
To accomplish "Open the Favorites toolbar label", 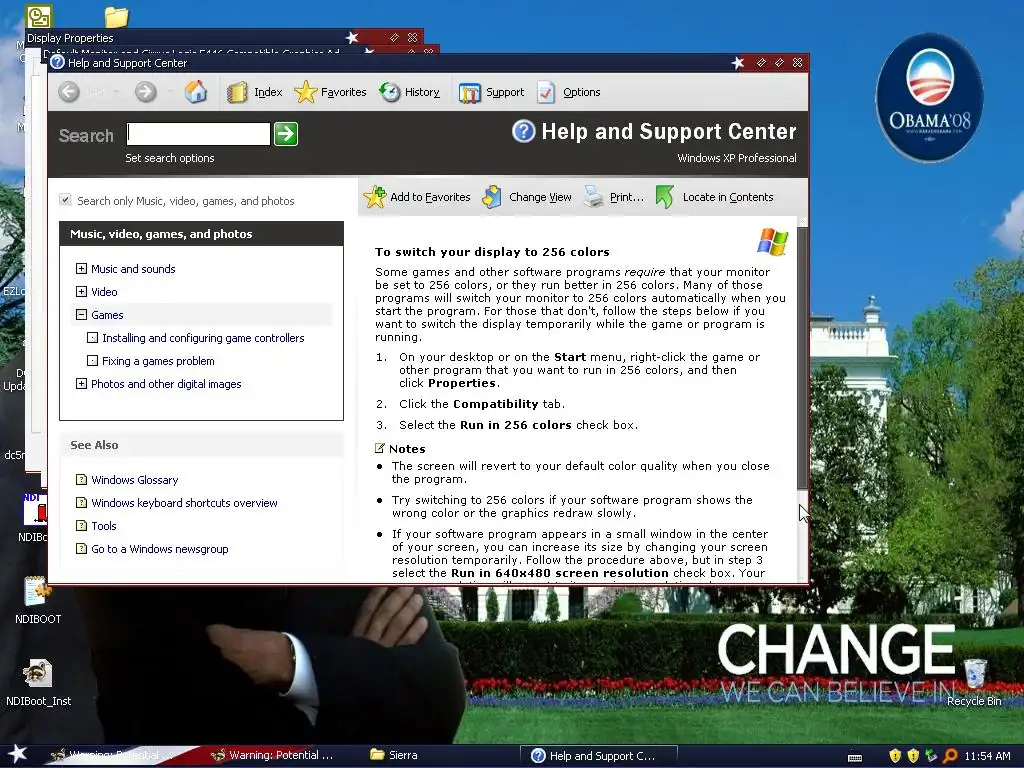I will pos(344,92).
